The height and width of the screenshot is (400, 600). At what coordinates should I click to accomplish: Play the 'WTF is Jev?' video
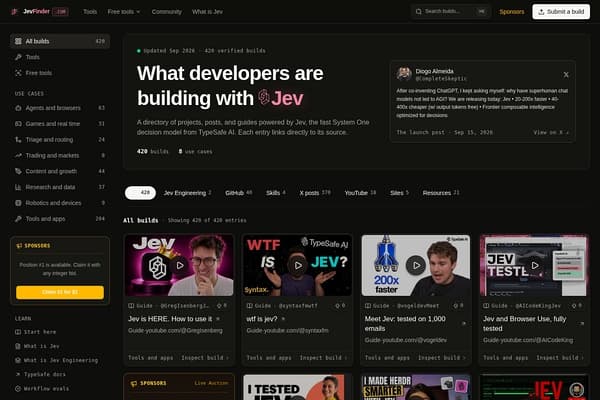tap(298, 265)
